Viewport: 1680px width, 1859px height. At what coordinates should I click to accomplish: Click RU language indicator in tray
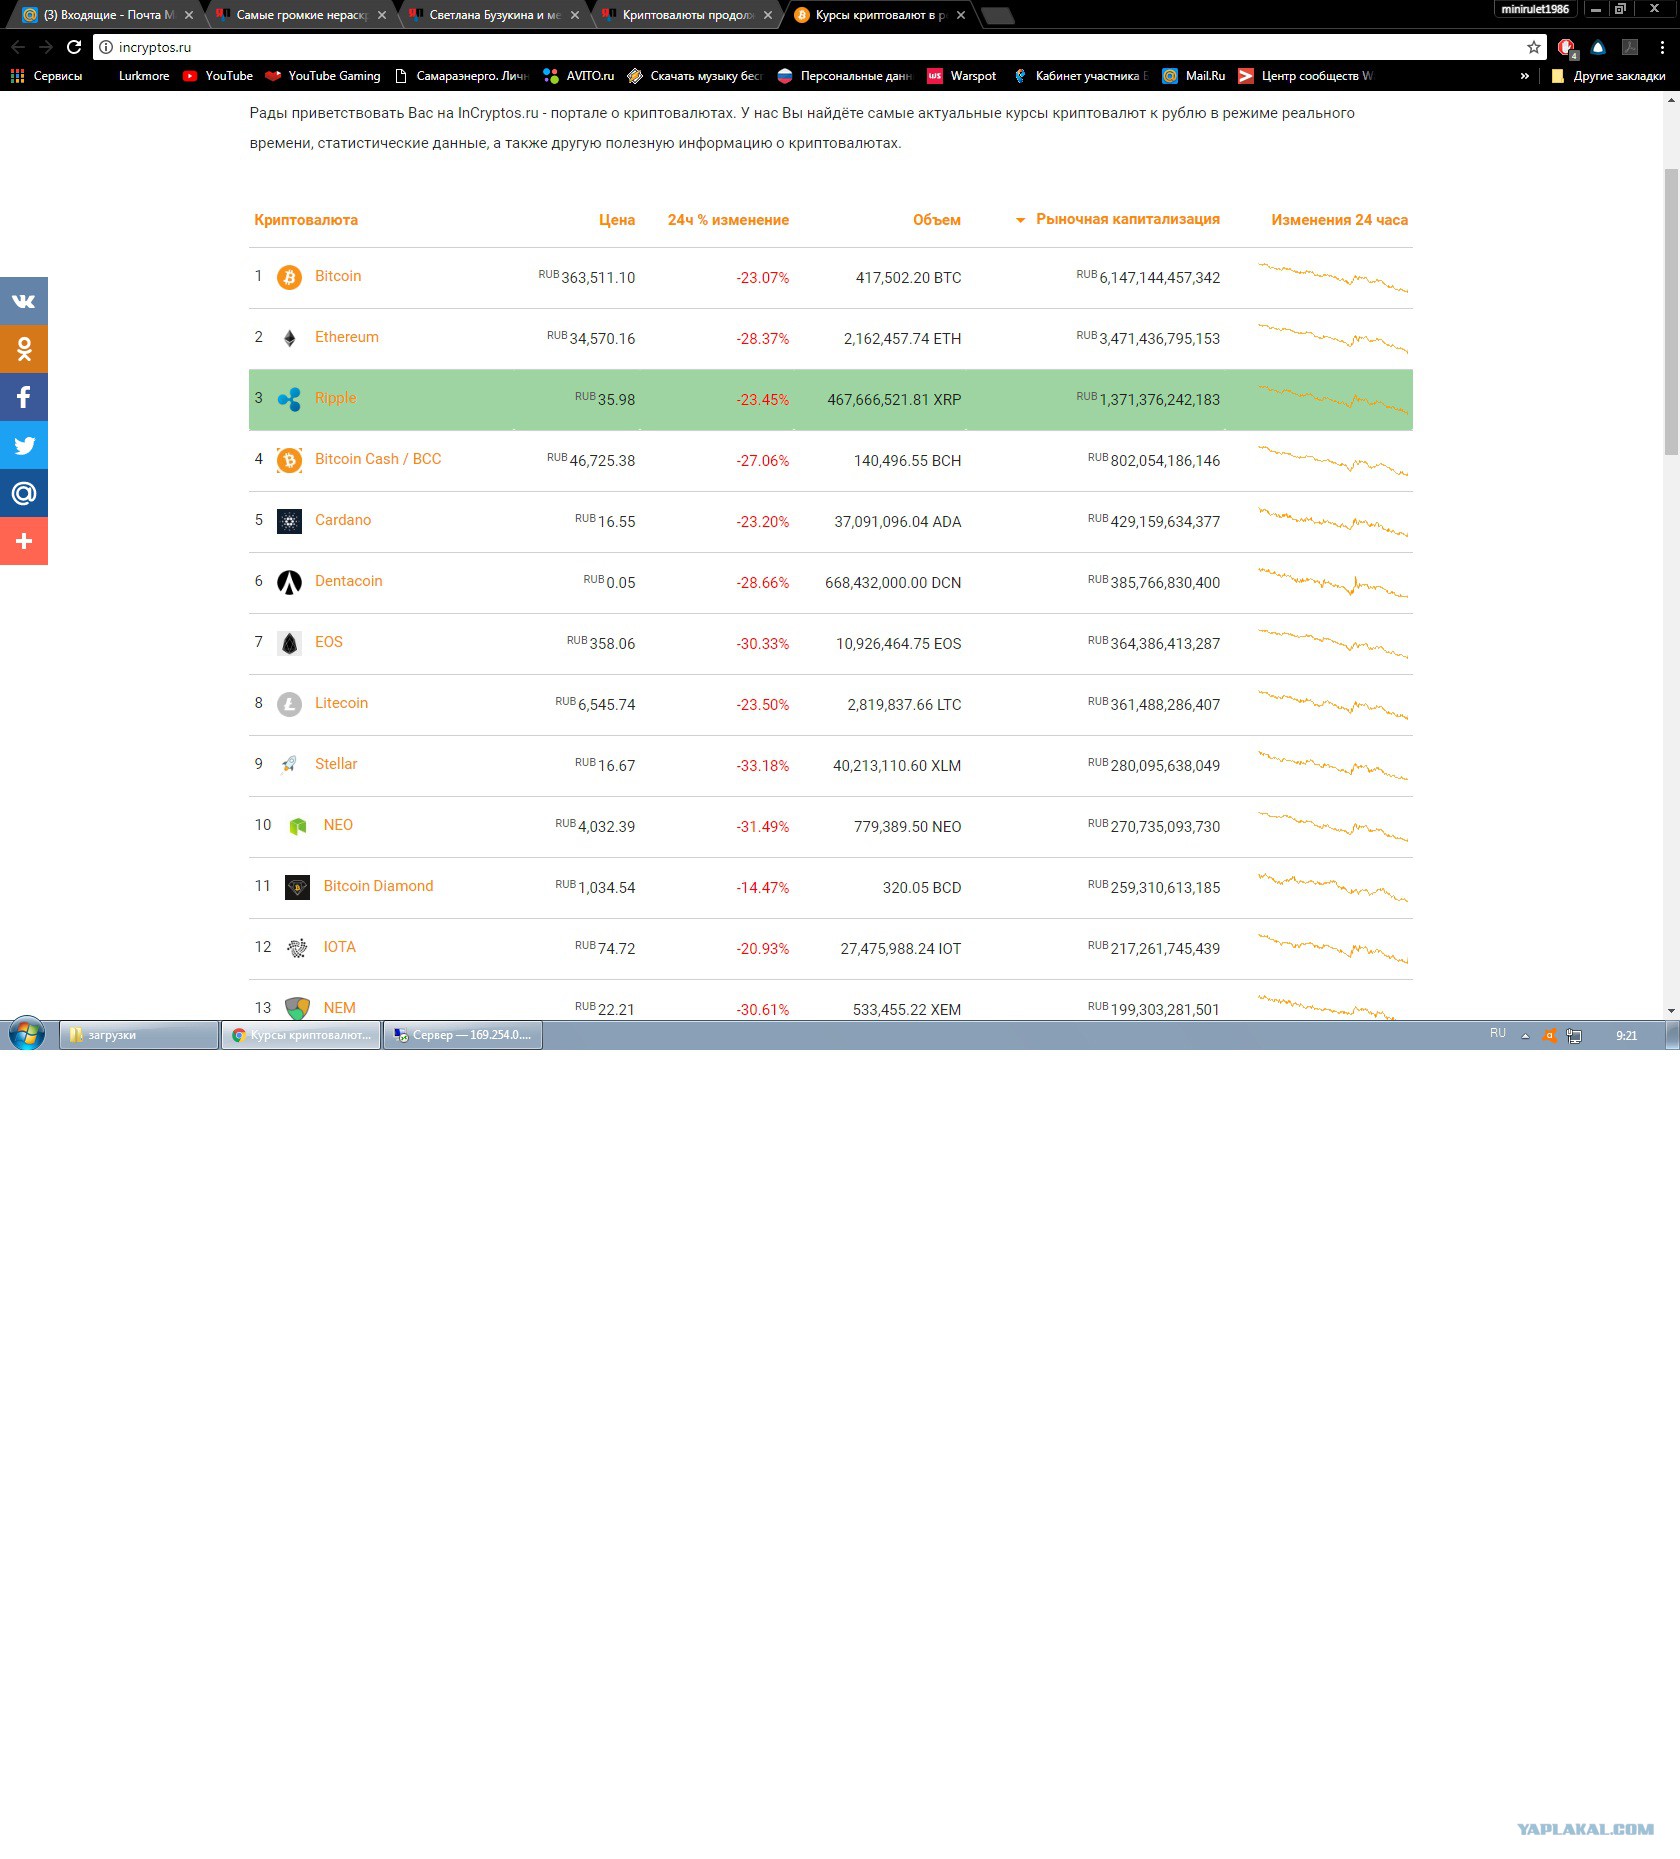[1498, 1034]
